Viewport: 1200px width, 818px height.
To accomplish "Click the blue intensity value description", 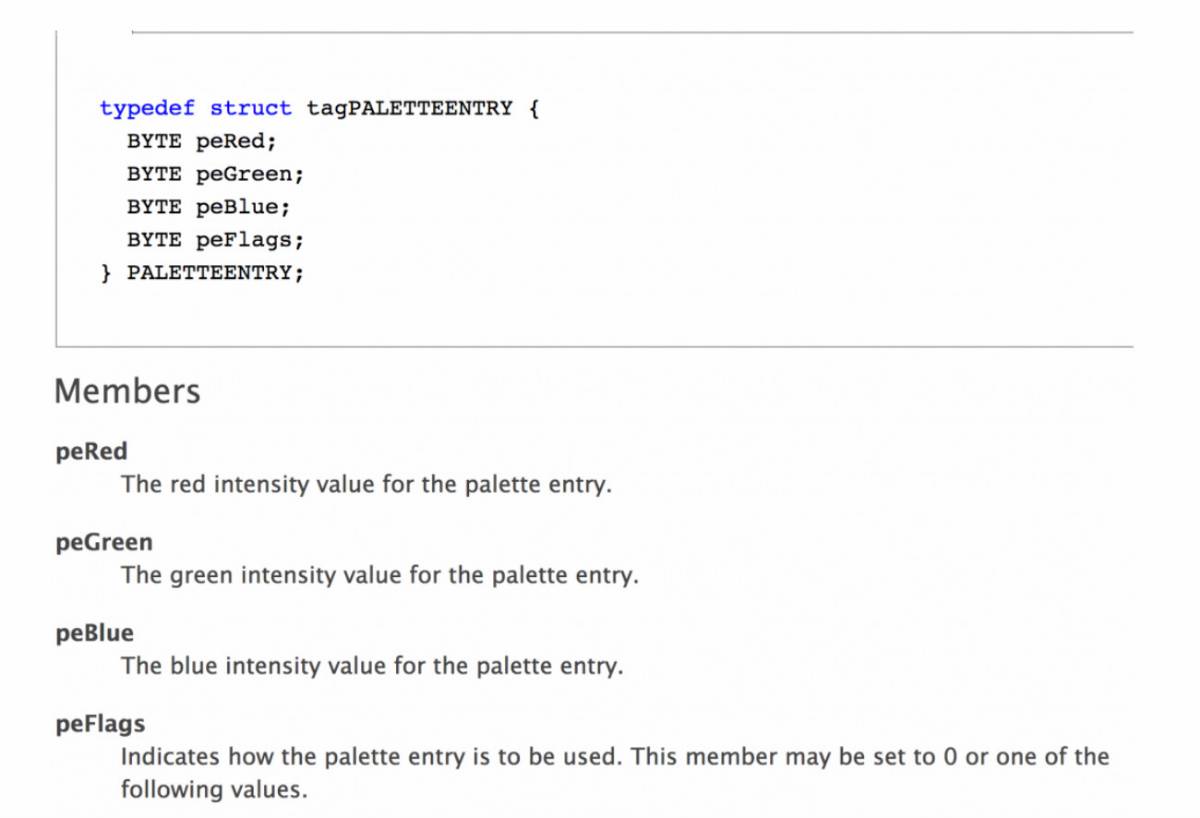I will [x=372, y=666].
